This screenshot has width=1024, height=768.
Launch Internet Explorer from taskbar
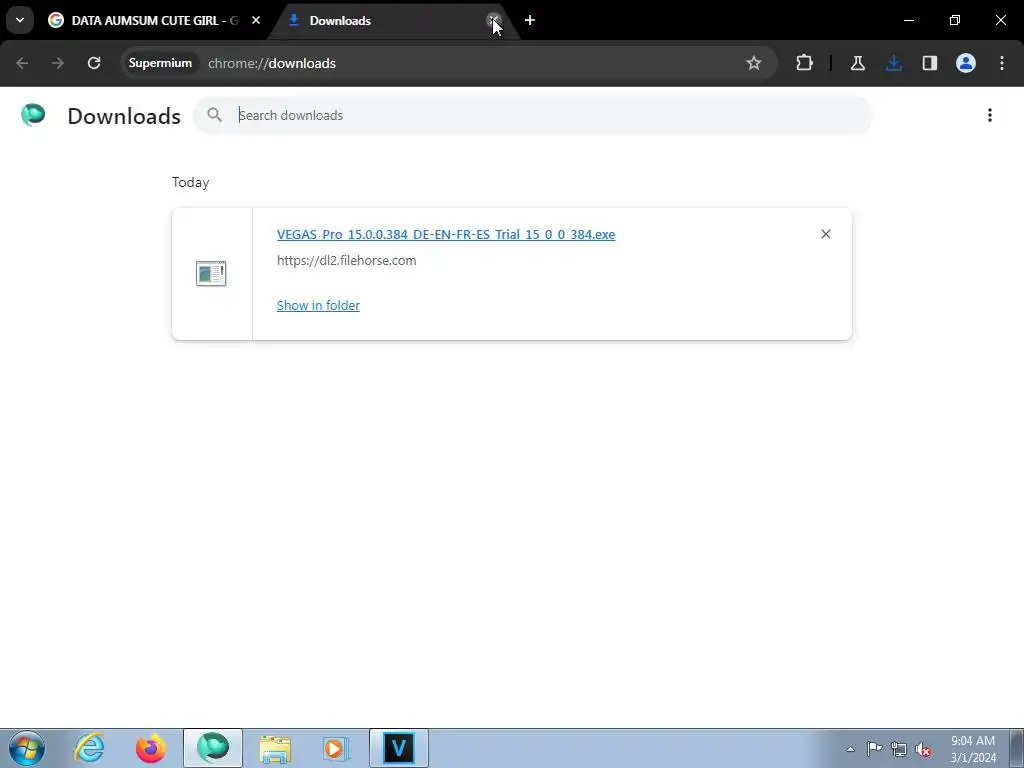click(89, 748)
